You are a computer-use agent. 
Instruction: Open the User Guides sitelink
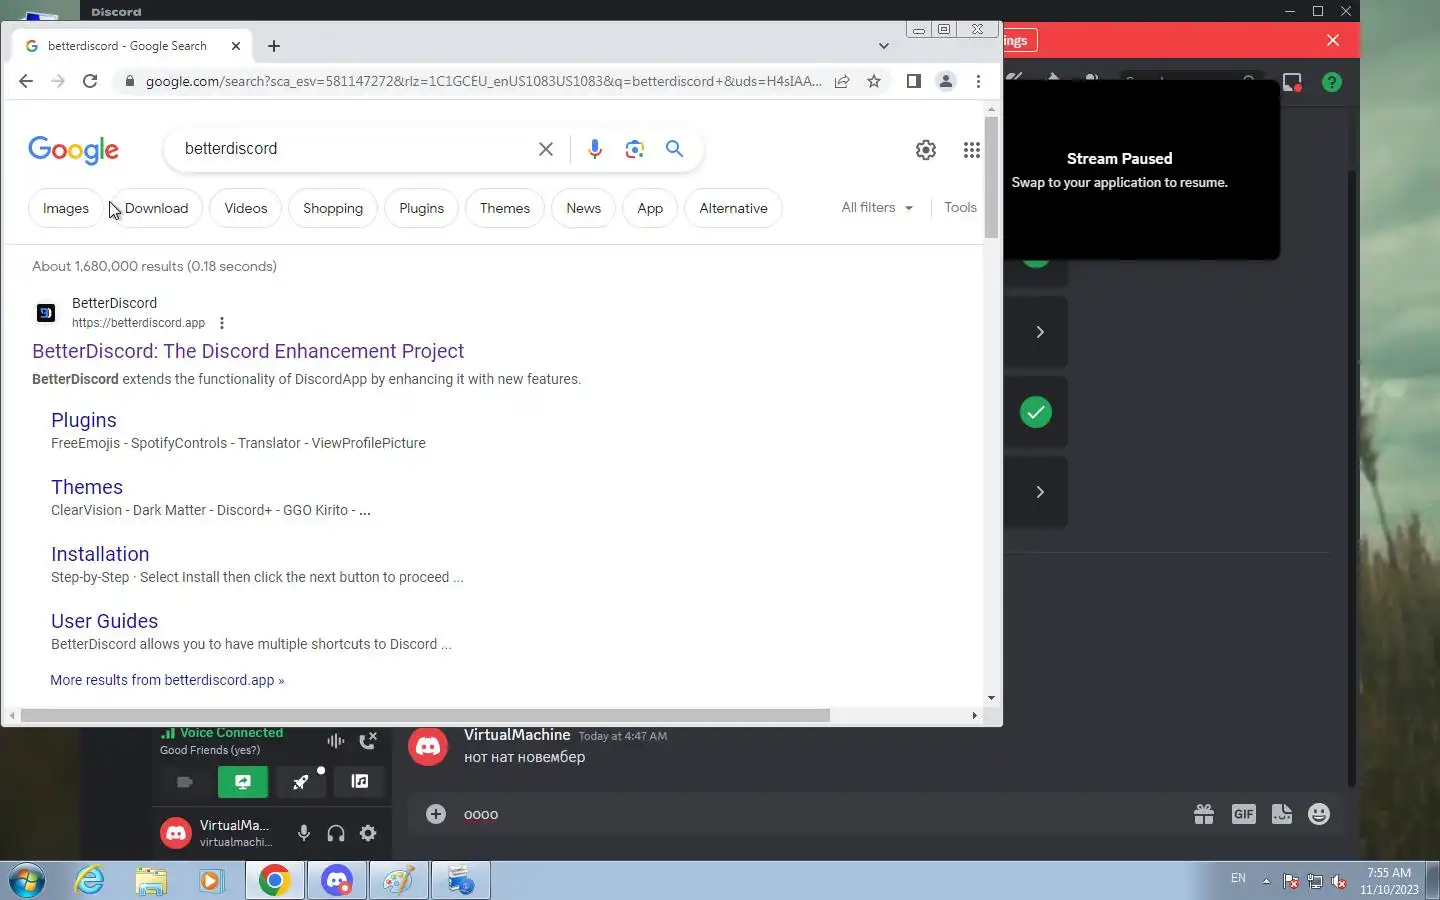(104, 621)
